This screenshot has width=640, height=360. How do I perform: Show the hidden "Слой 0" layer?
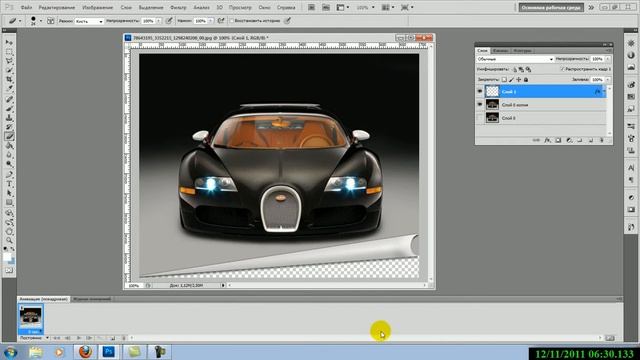[480, 118]
